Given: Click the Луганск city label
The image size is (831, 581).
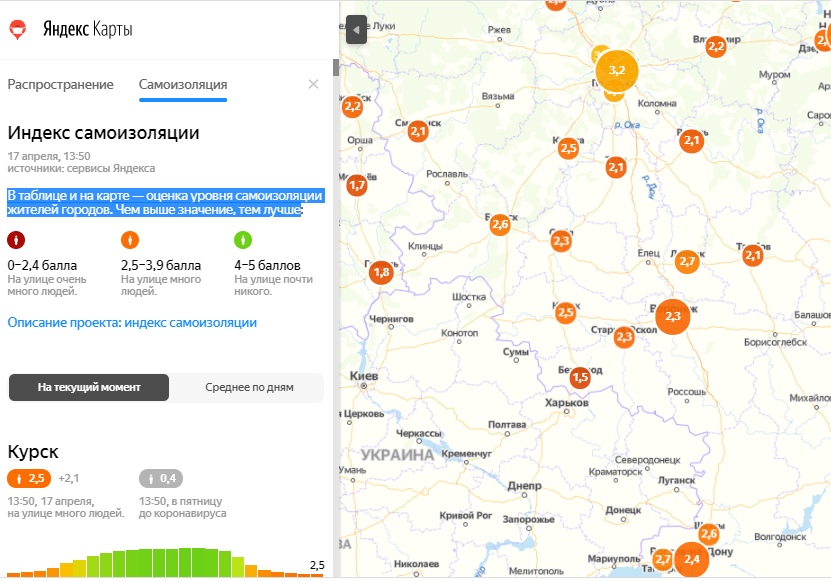Looking at the screenshot, I should pos(676,480).
